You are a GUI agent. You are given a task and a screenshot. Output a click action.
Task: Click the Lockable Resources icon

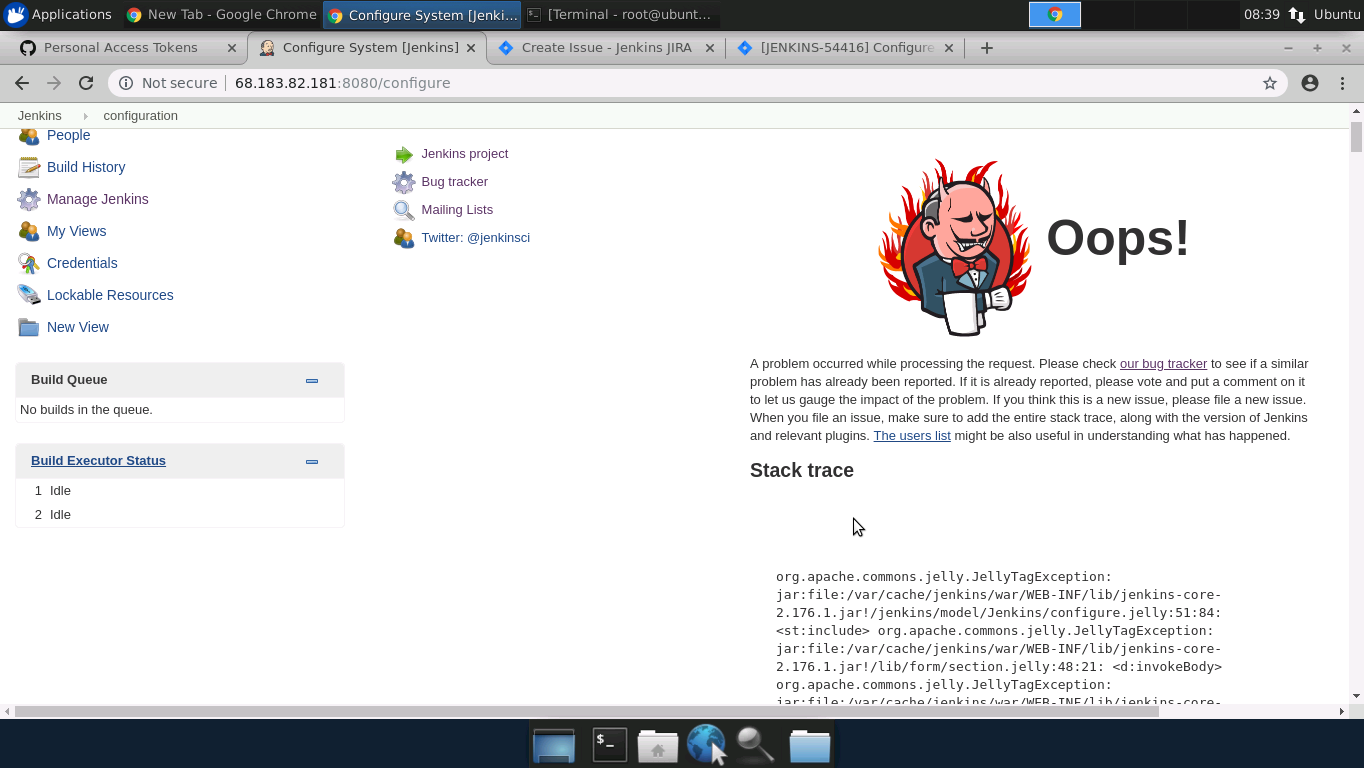(x=29, y=295)
